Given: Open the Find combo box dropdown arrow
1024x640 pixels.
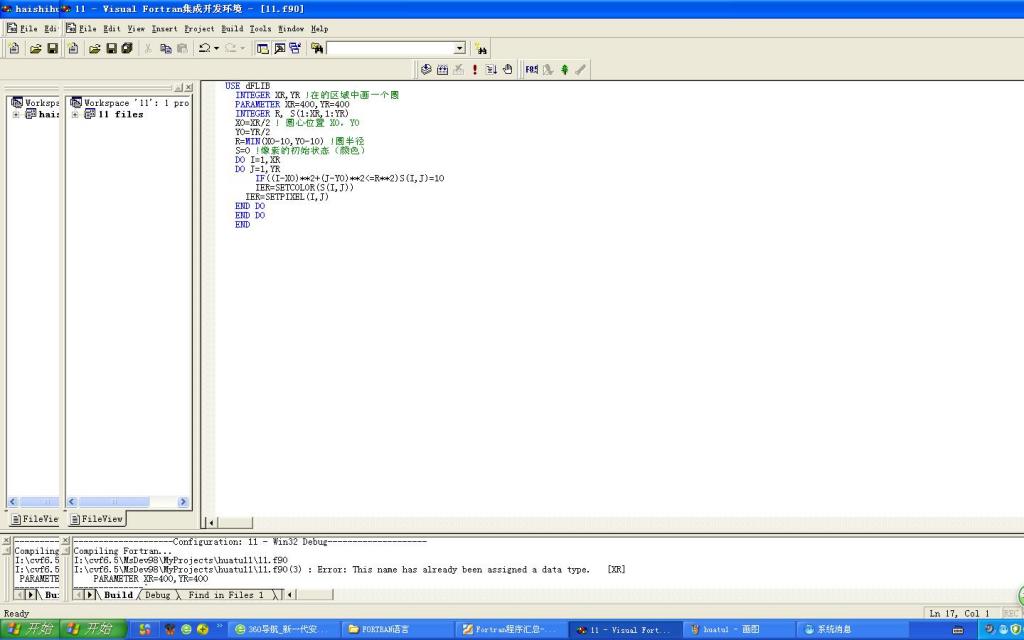Looking at the screenshot, I should point(459,48).
